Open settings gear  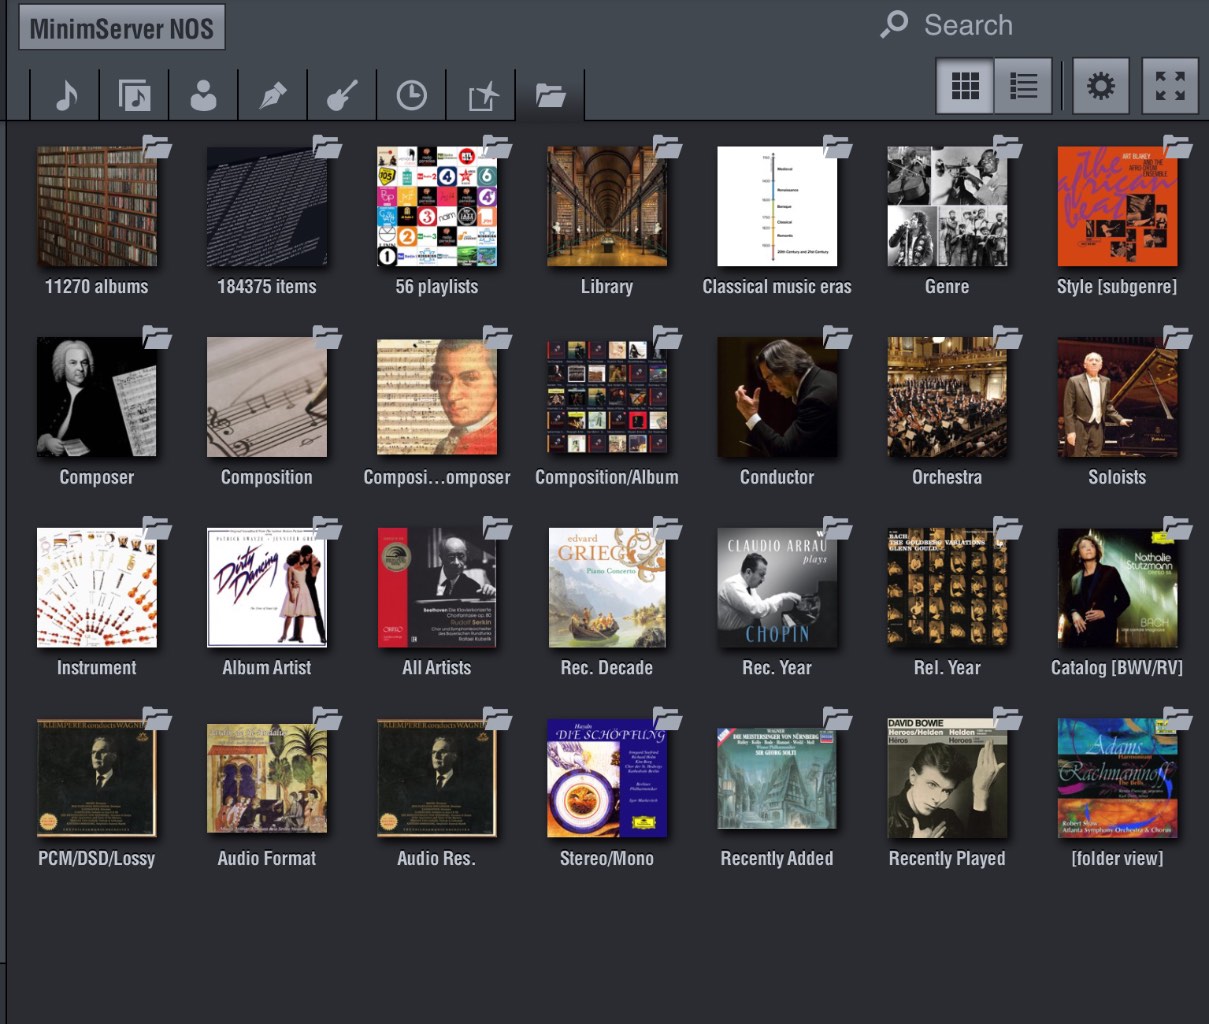(x=1101, y=86)
